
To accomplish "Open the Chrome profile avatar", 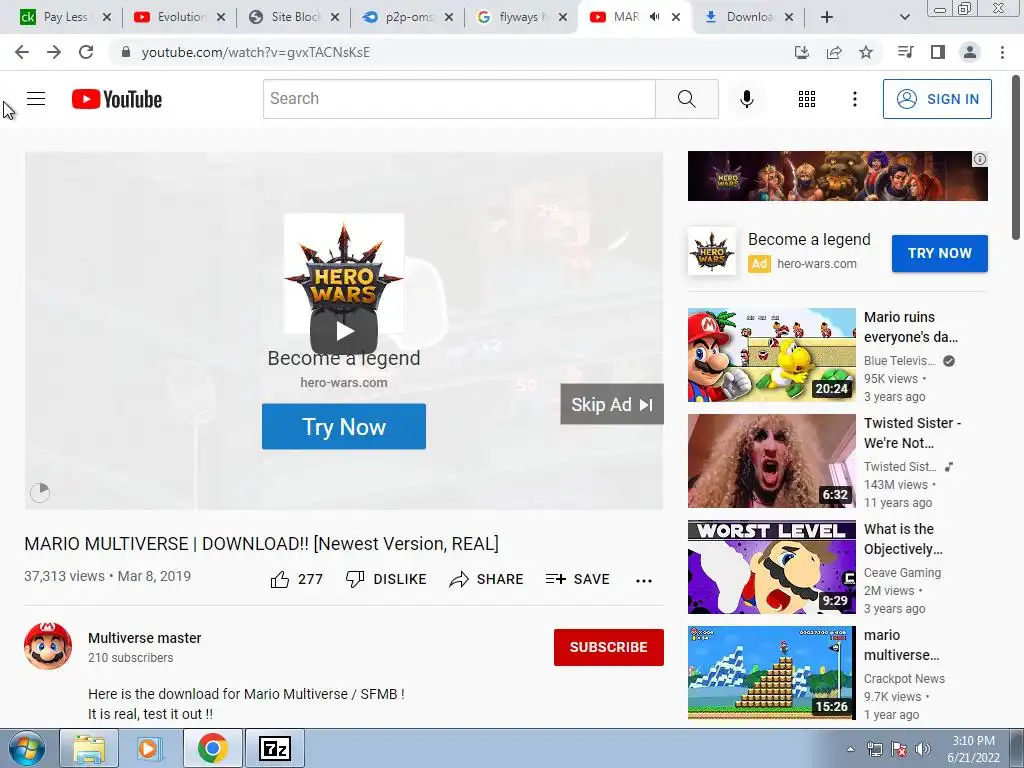I will tap(970, 52).
